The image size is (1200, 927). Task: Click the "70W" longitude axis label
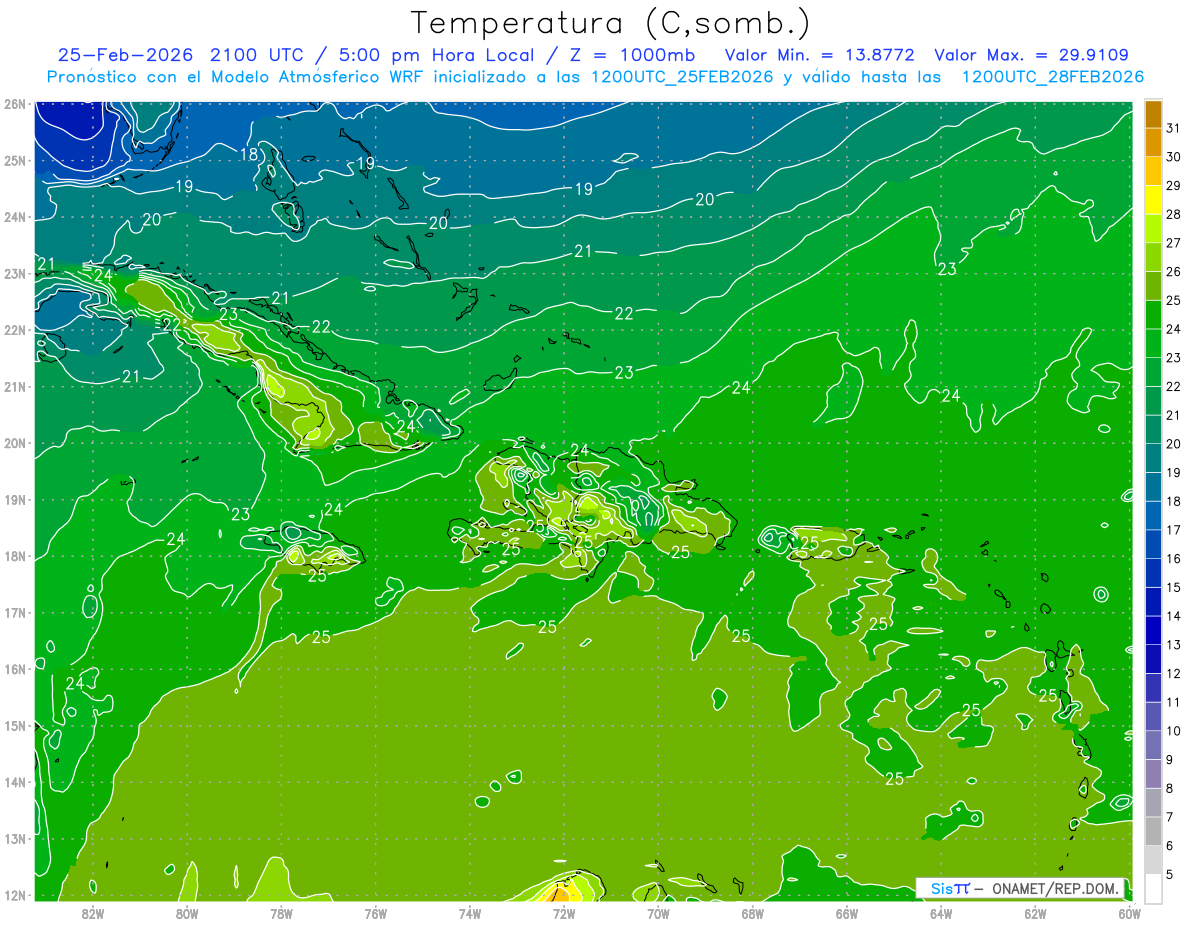pyautogui.click(x=658, y=913)
